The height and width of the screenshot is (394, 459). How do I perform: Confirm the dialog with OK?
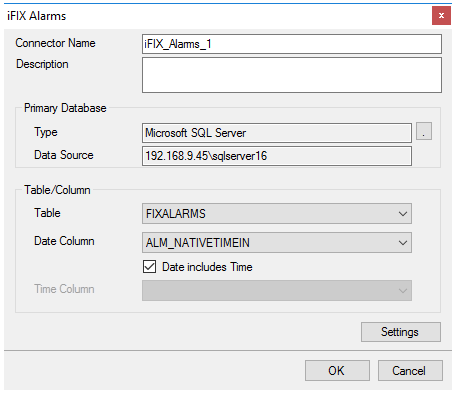click(337, 370)
